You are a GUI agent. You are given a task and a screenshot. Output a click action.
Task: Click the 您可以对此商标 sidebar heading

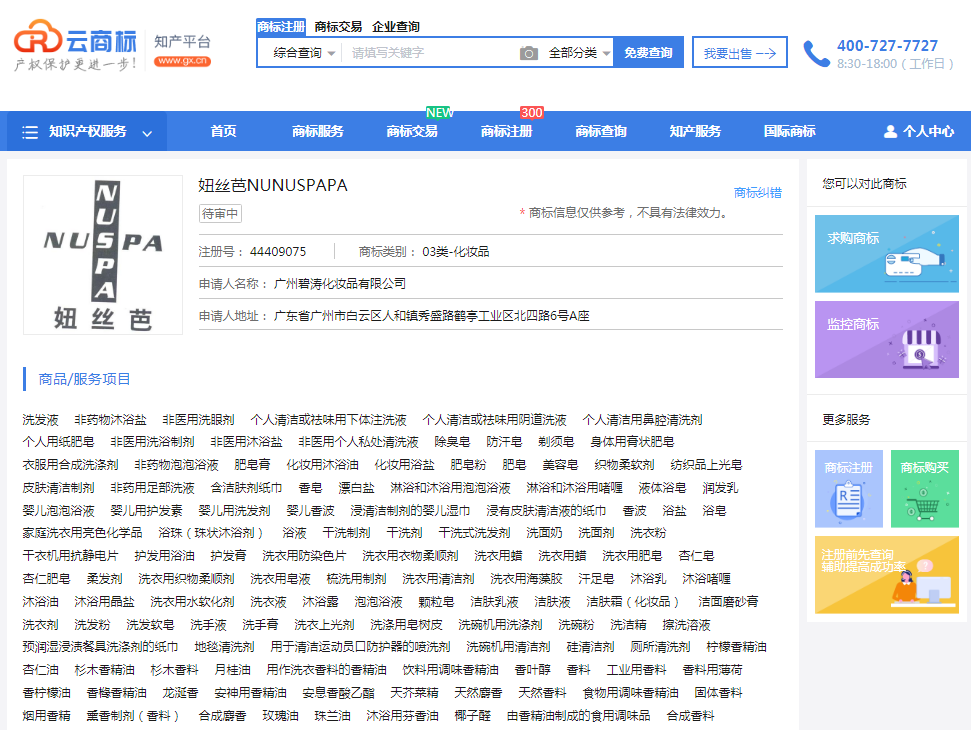coord(864,183)
